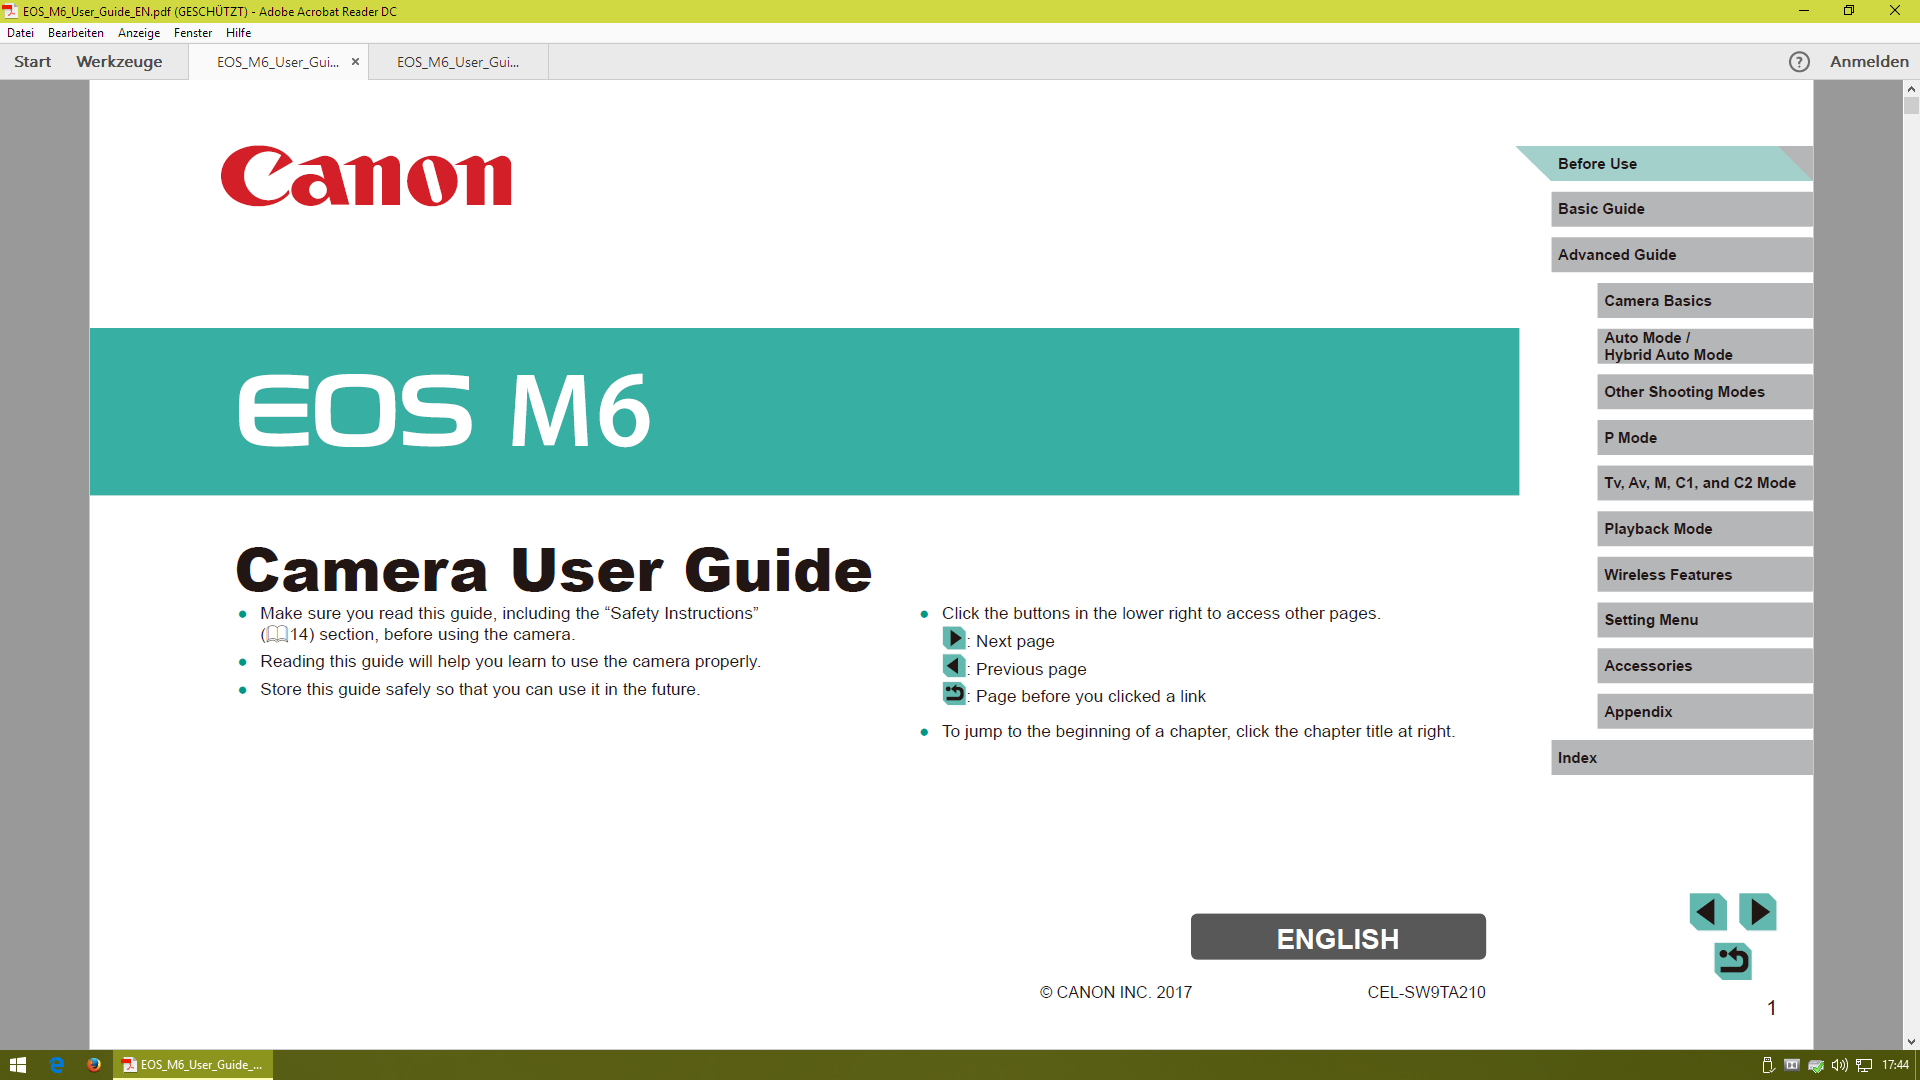Select the EOS_M6_User_Guide taskbar item

[x=193, y=1065]
